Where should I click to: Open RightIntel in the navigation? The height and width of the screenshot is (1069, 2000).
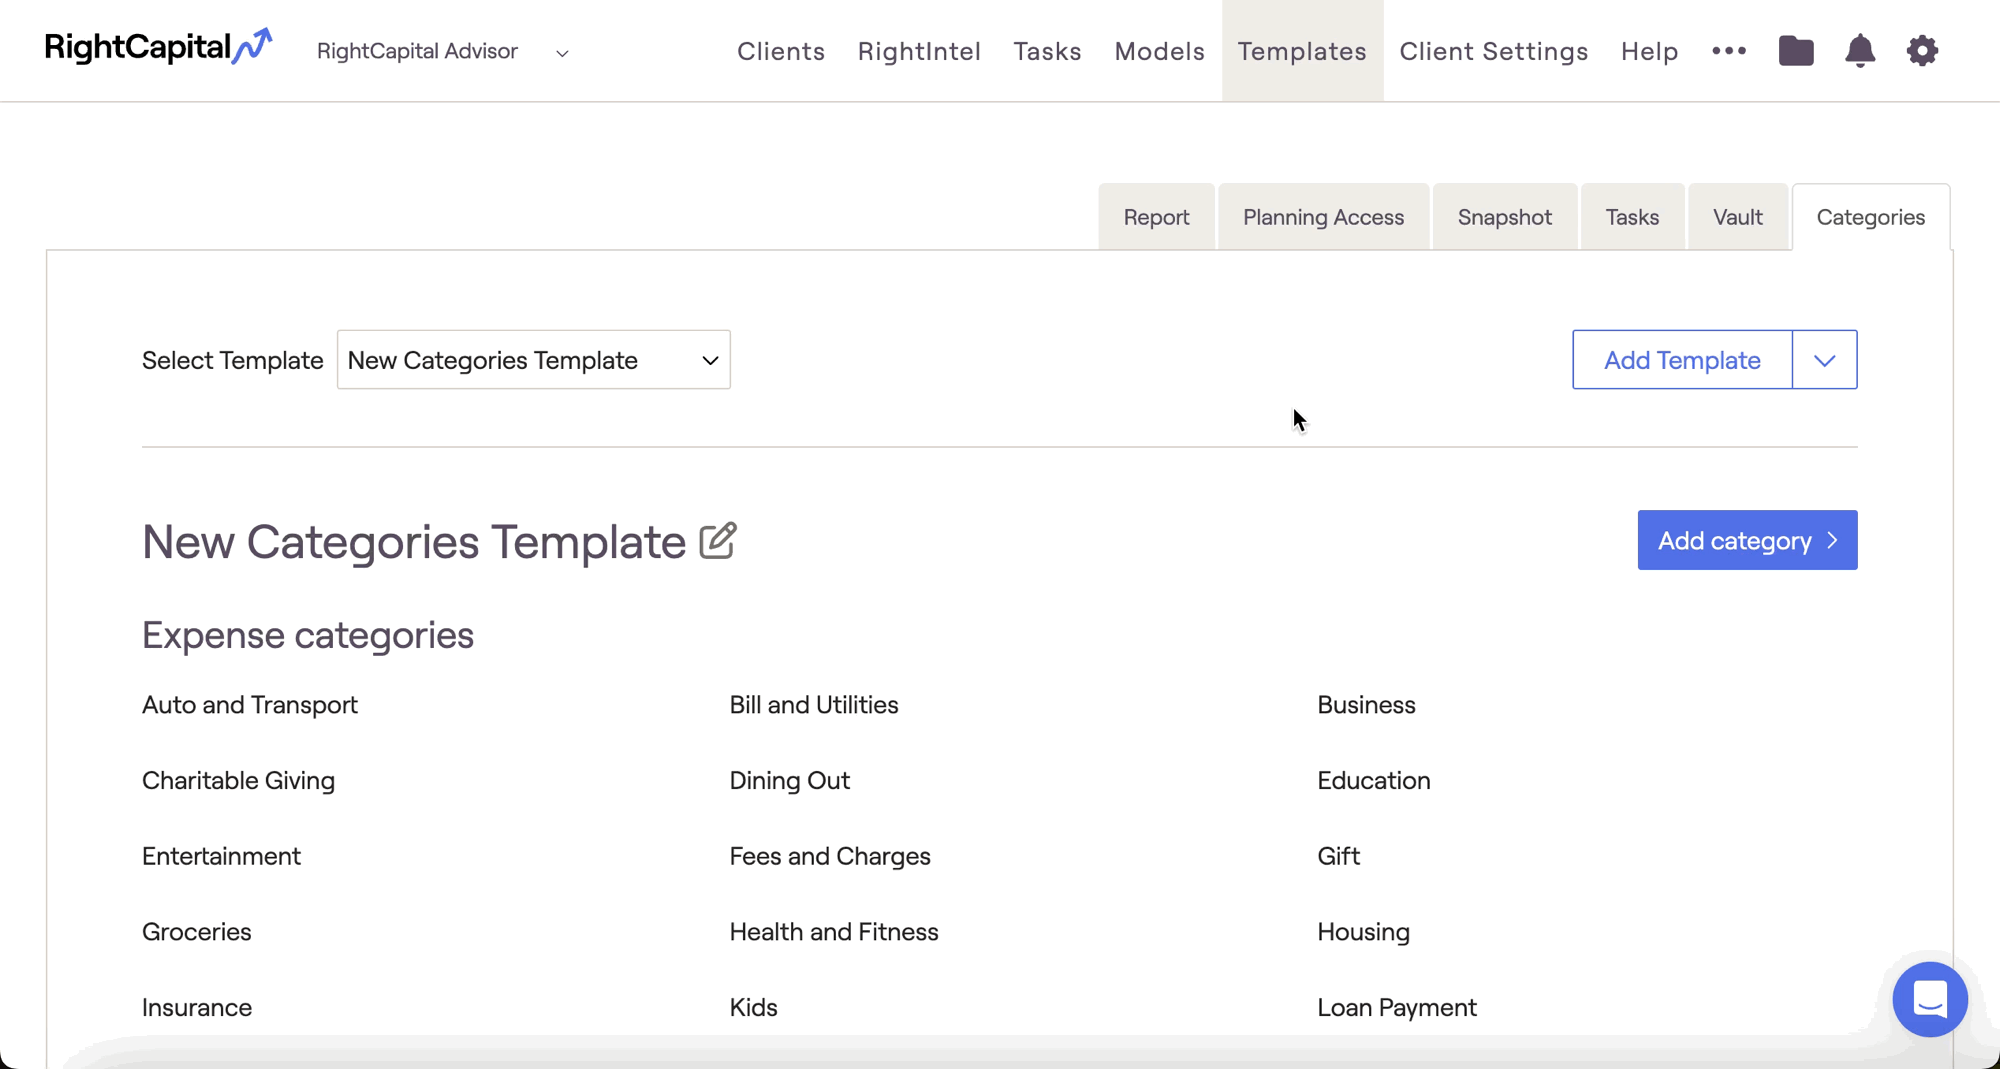919,51
